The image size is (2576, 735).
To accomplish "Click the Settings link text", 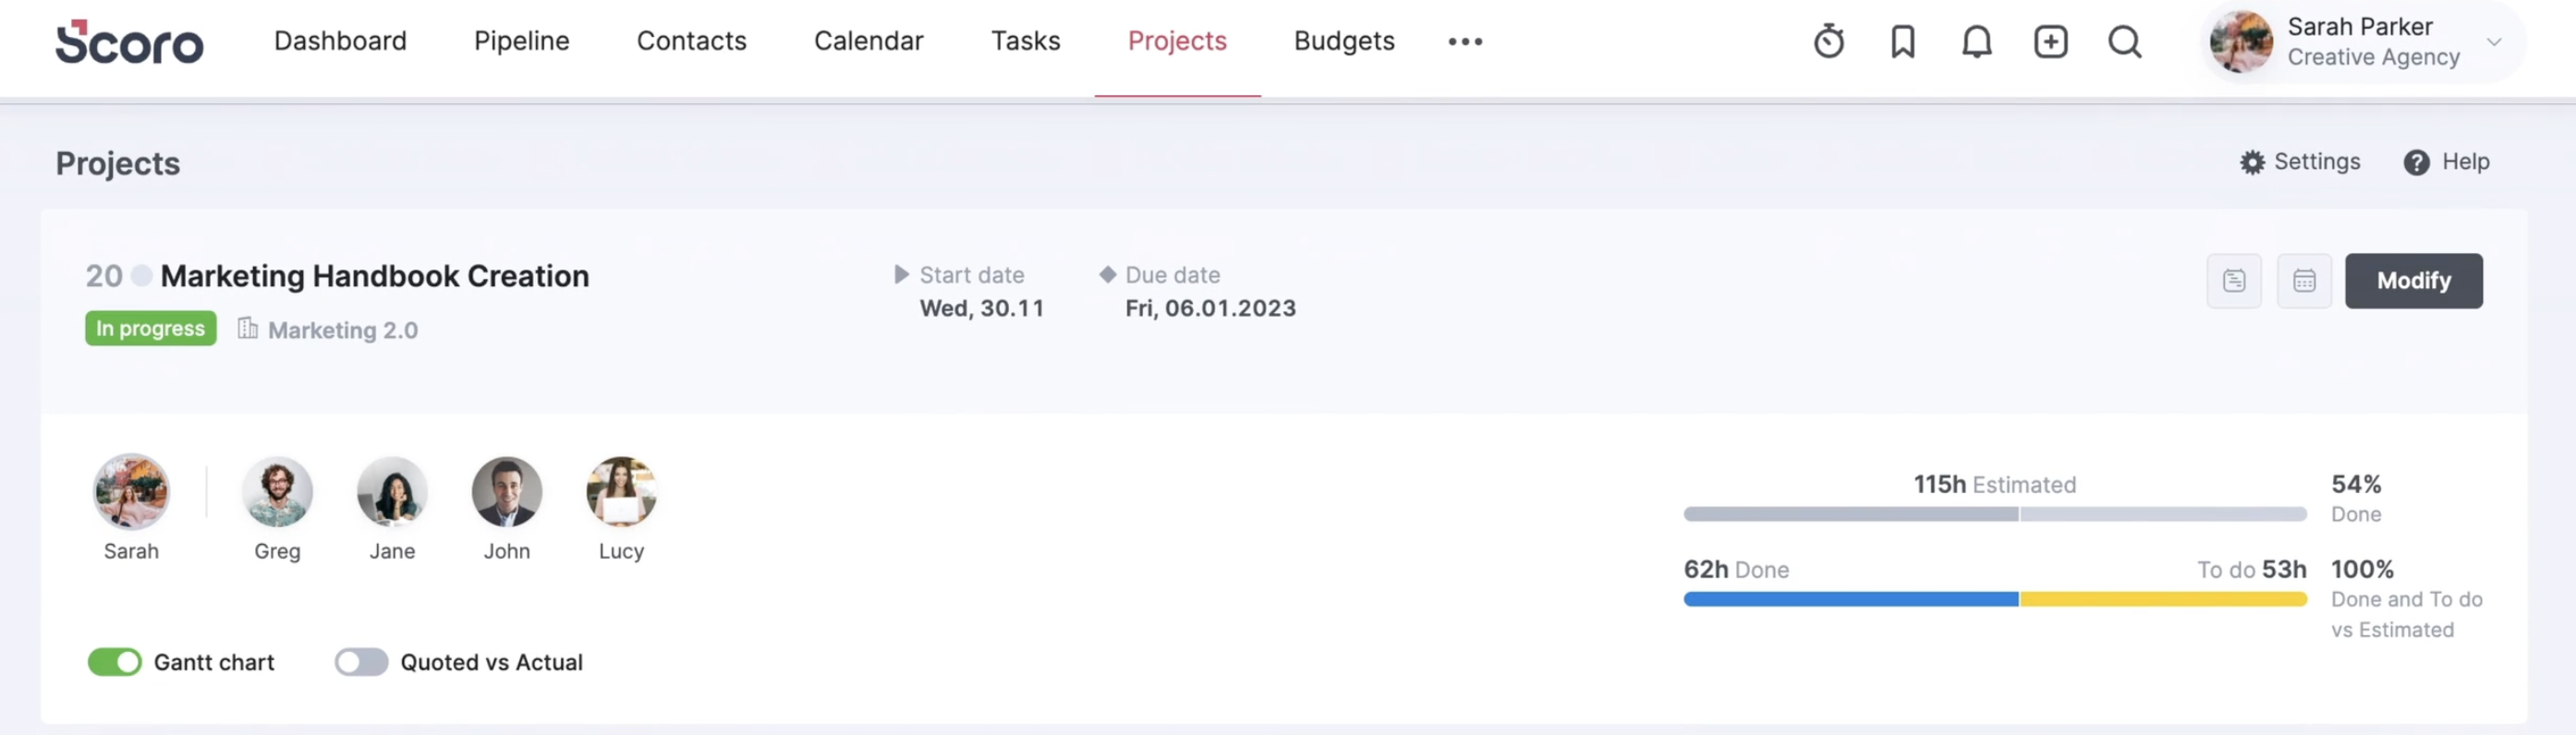I will click(2316, 162).
